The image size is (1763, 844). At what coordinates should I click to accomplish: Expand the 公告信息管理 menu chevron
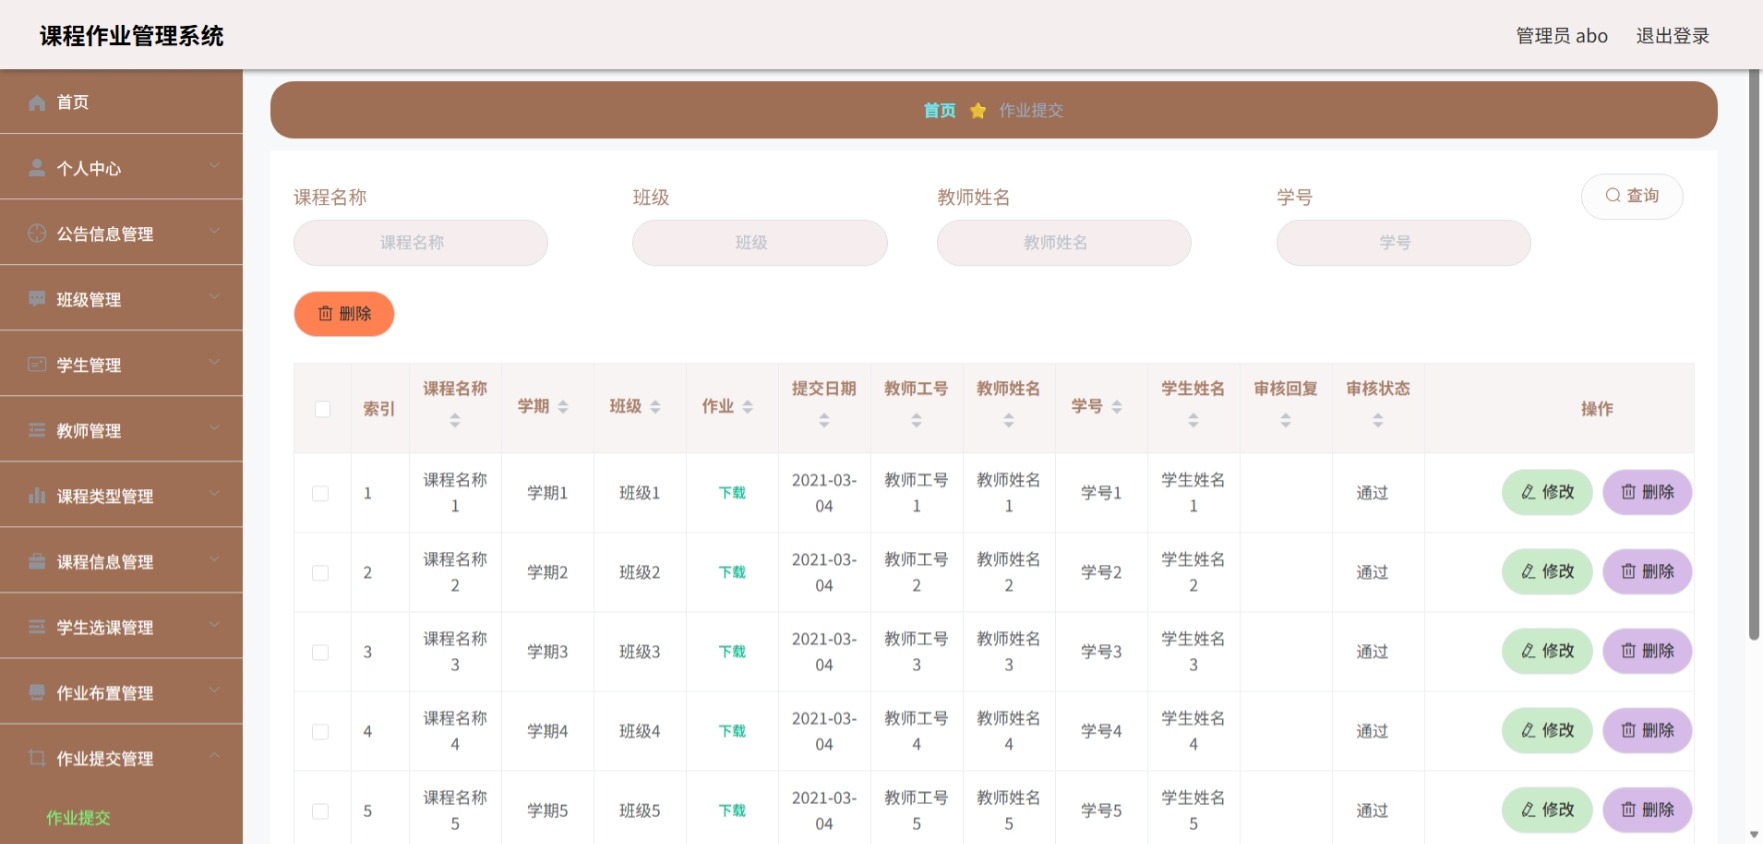214,231
